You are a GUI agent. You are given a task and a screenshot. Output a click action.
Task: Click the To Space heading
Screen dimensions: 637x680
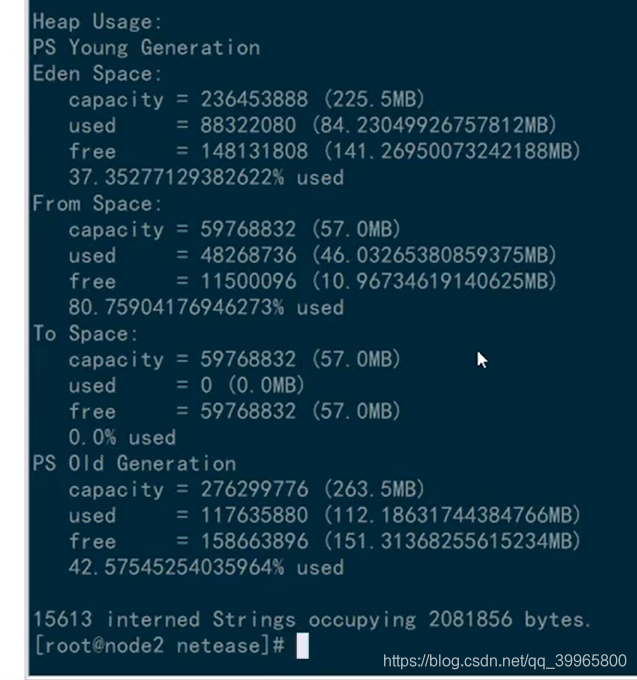[85, 333]
